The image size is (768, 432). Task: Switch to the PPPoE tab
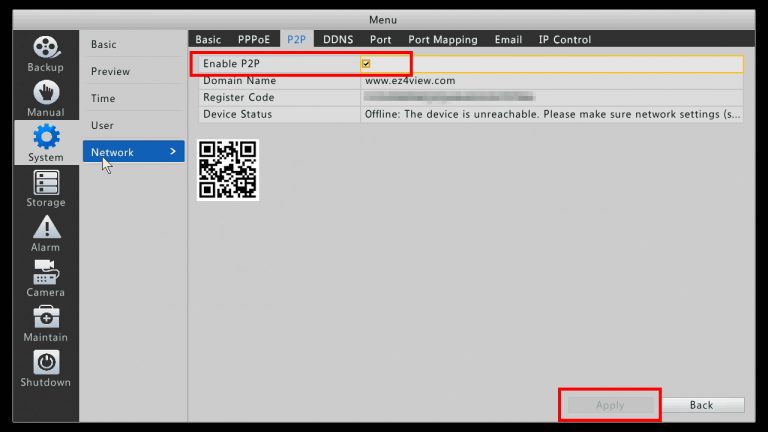[254, 40]
